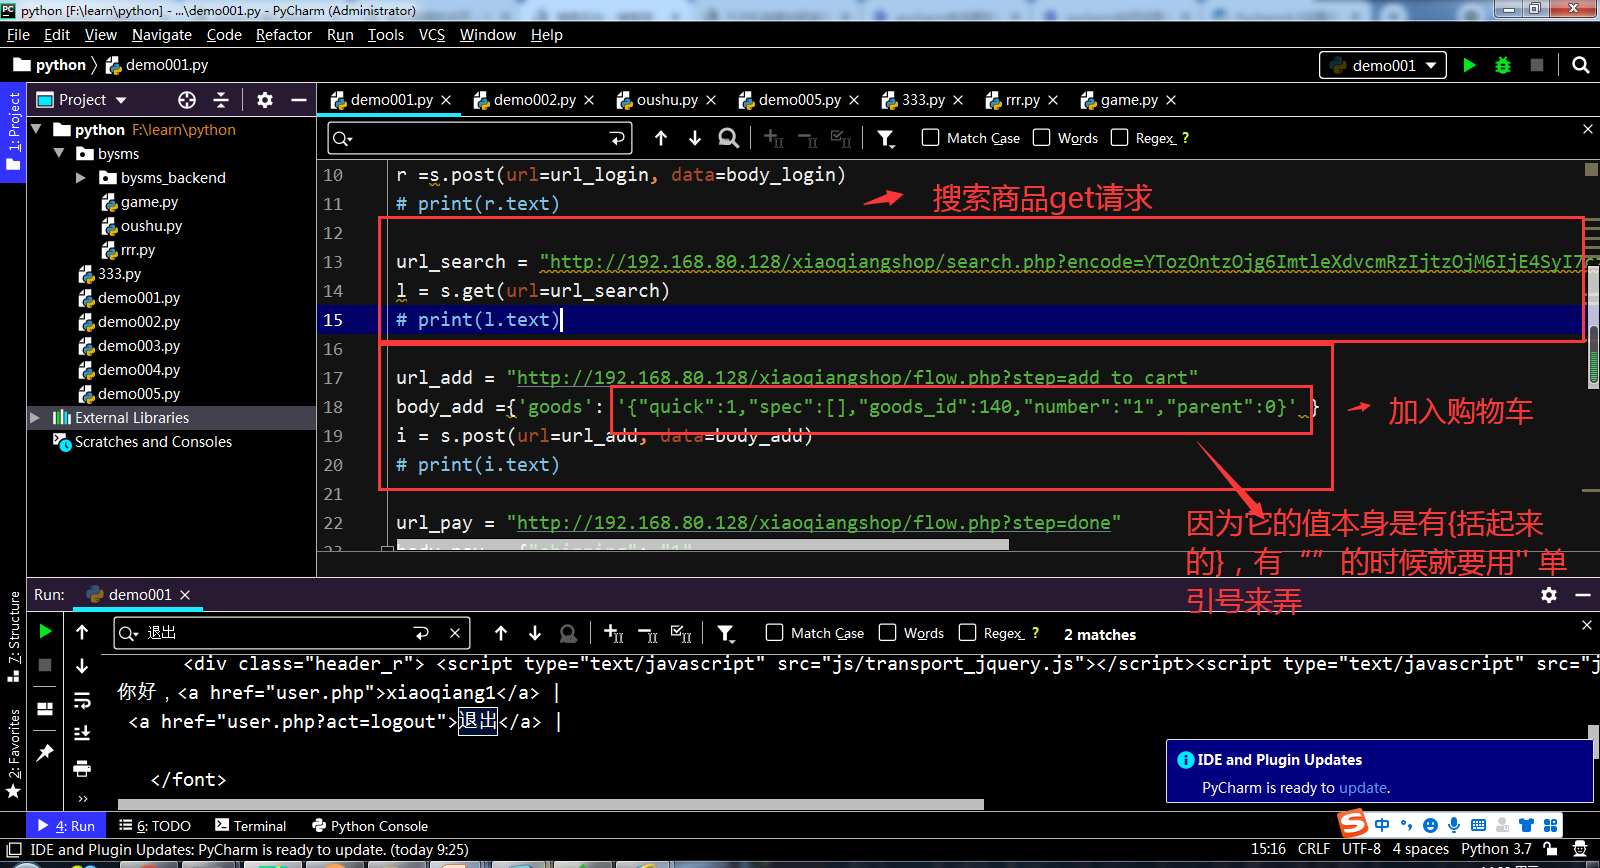Viewport: 1600px width, 868px height.
Task: Toggle soft-wrap in Run console
Action: click(82, 699)
